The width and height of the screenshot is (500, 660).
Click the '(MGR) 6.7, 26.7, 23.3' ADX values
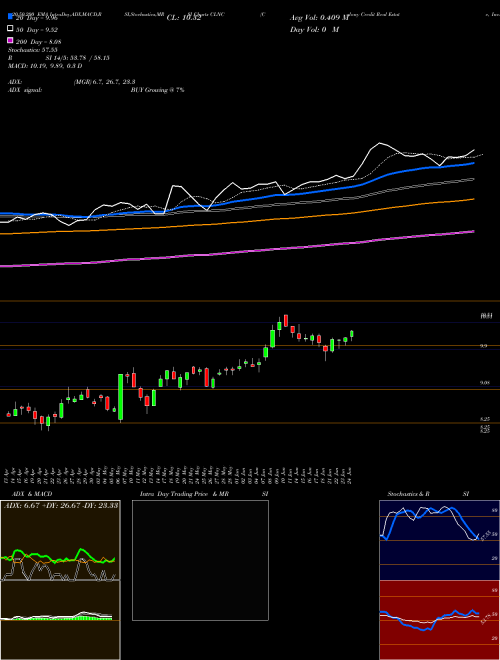point(104,82)
